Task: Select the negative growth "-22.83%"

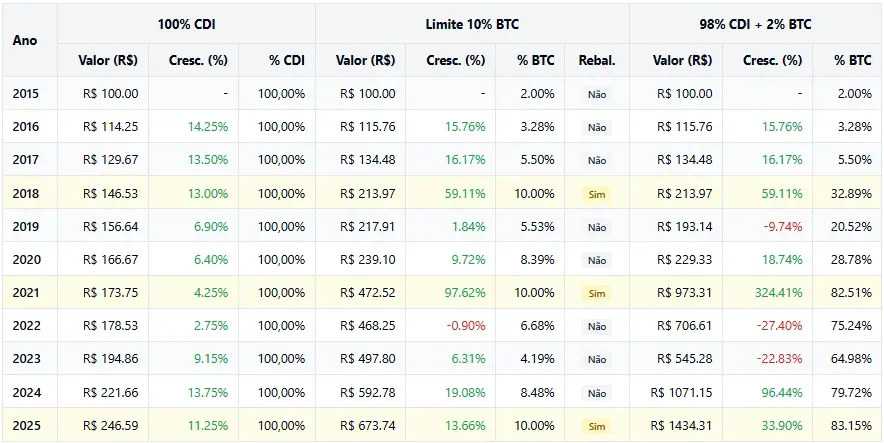Action: [x=780, y=359]
